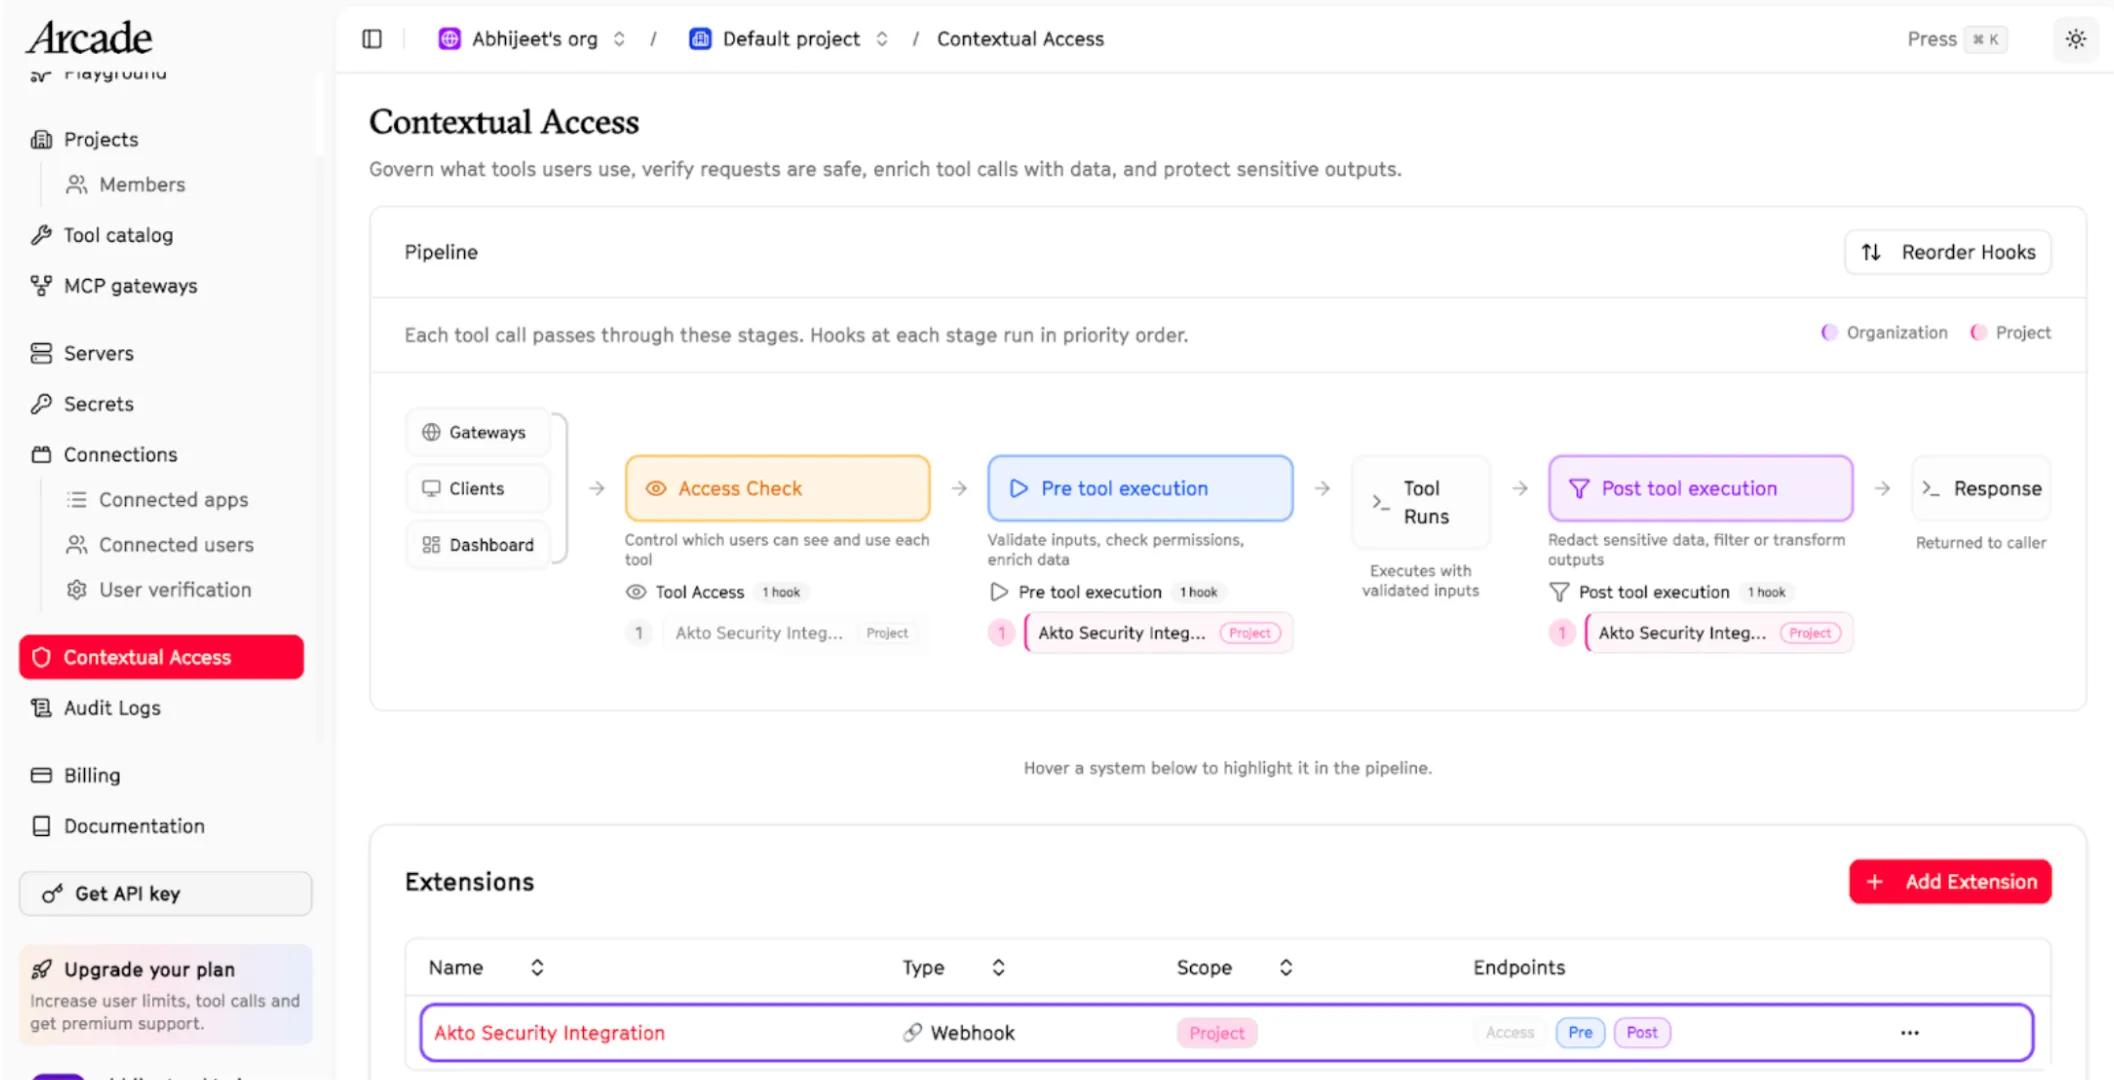Select MCP gateways in the sidebar

[130, 285]
